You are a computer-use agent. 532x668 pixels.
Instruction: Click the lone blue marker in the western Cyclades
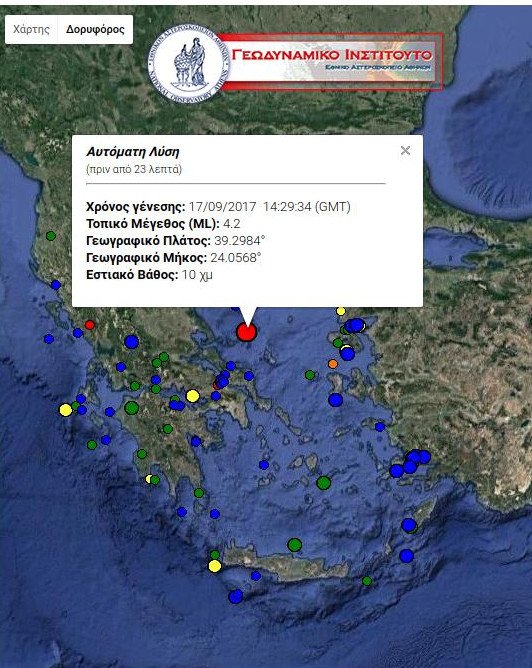pyautogui.click(x=264, y=465)
